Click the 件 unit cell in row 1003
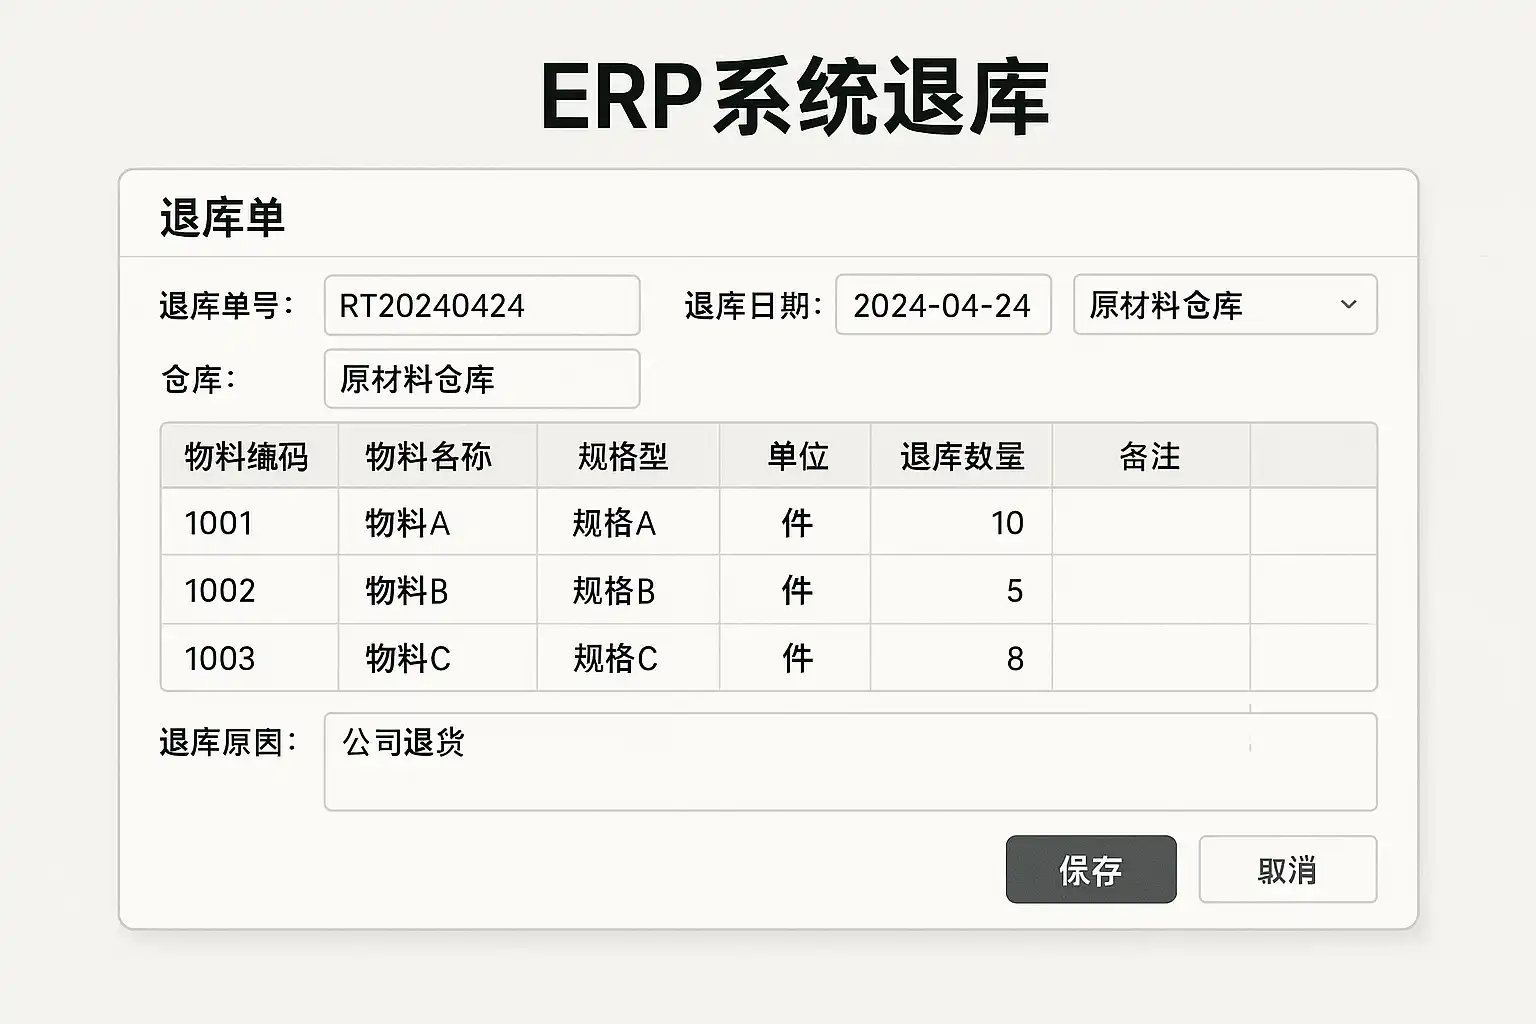Screen dimensions: 1536x1024 pyautogui.click(x=795, y=658)
